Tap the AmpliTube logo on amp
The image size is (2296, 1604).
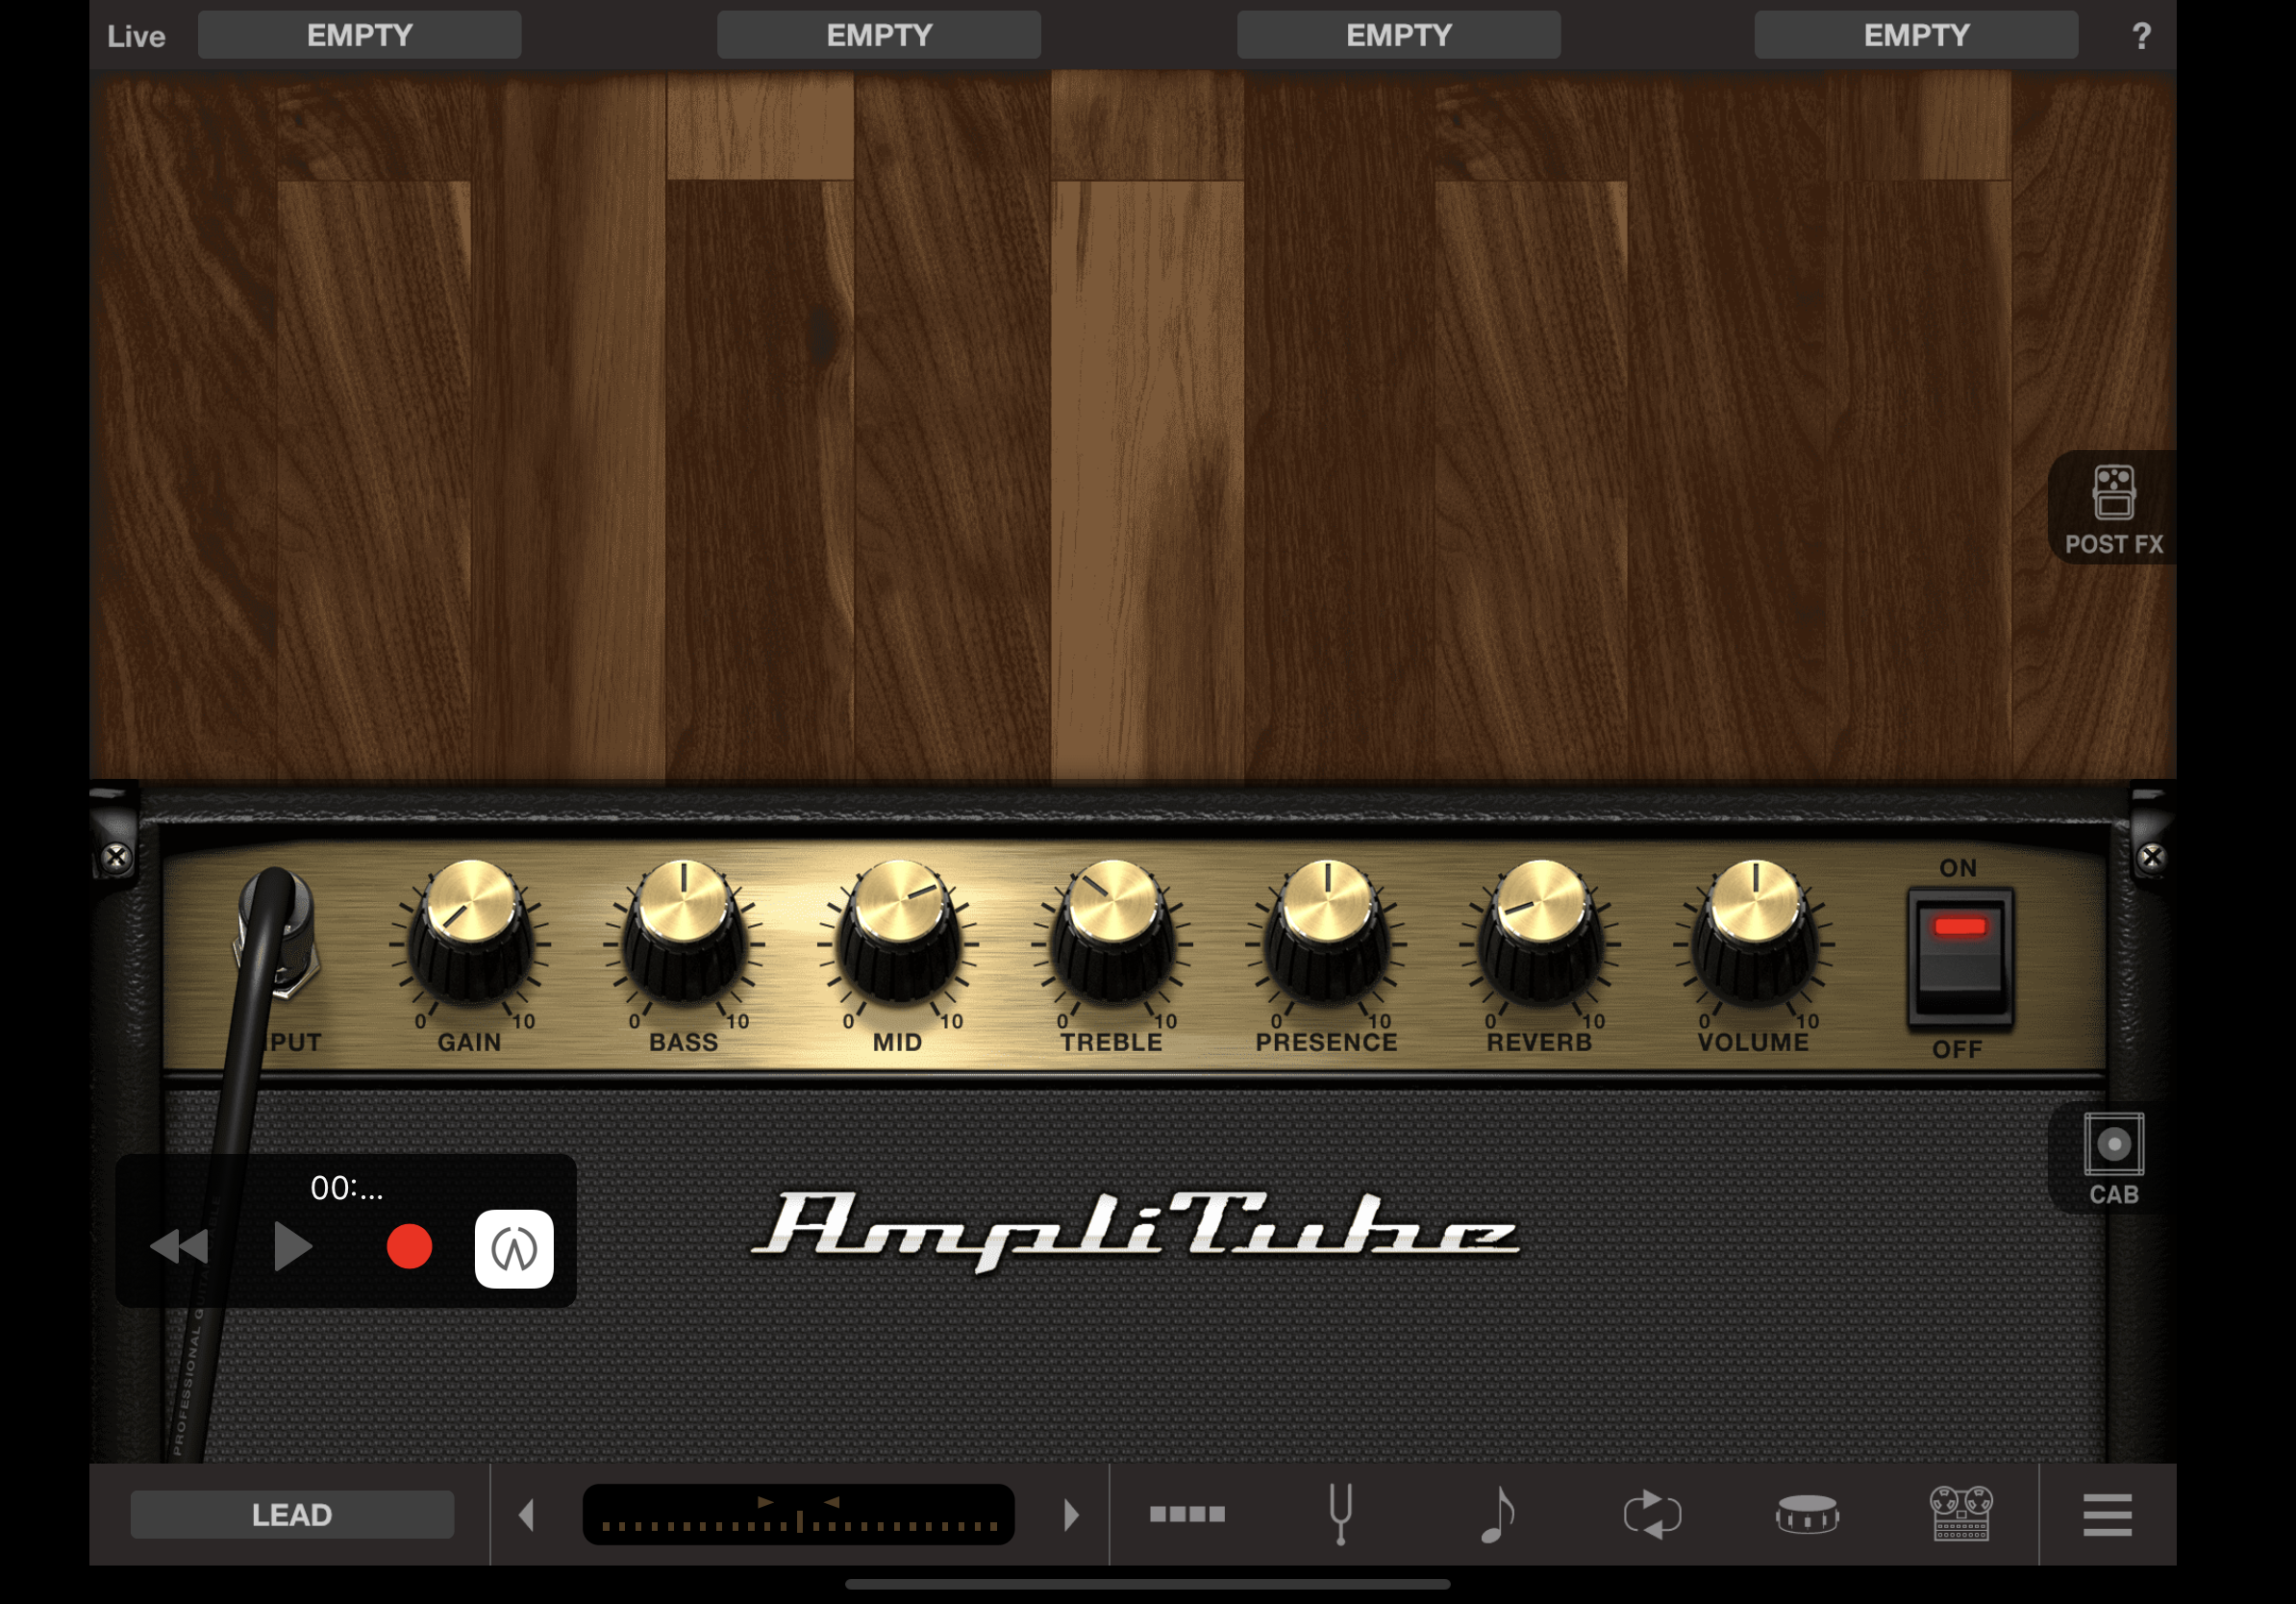tap(1135, 1230)
